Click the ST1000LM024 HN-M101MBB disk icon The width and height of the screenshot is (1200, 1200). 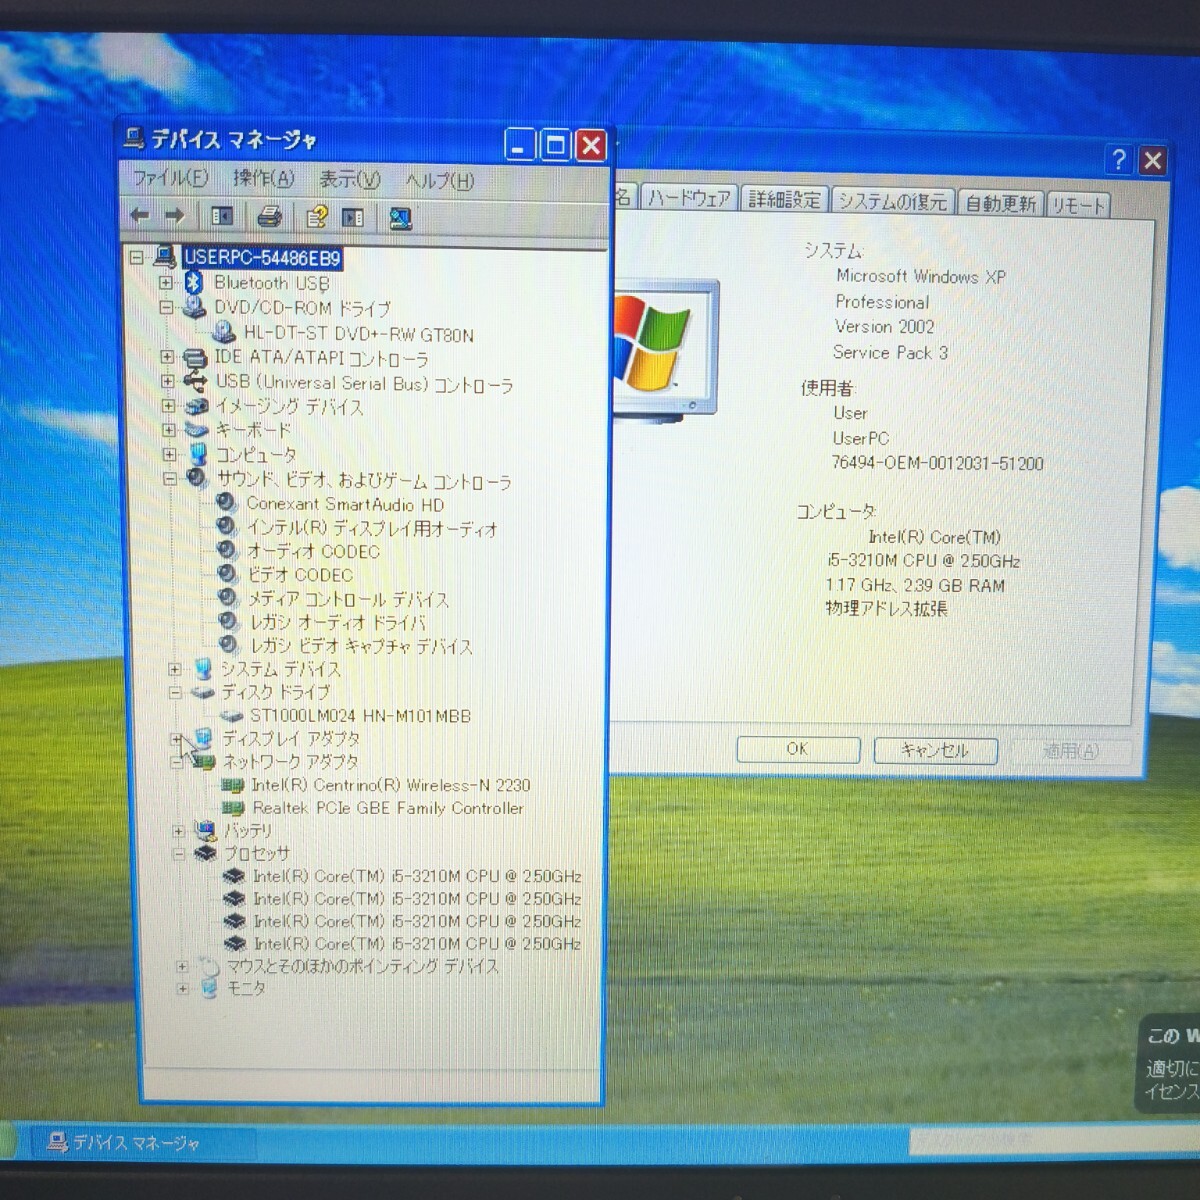(231, 715)
